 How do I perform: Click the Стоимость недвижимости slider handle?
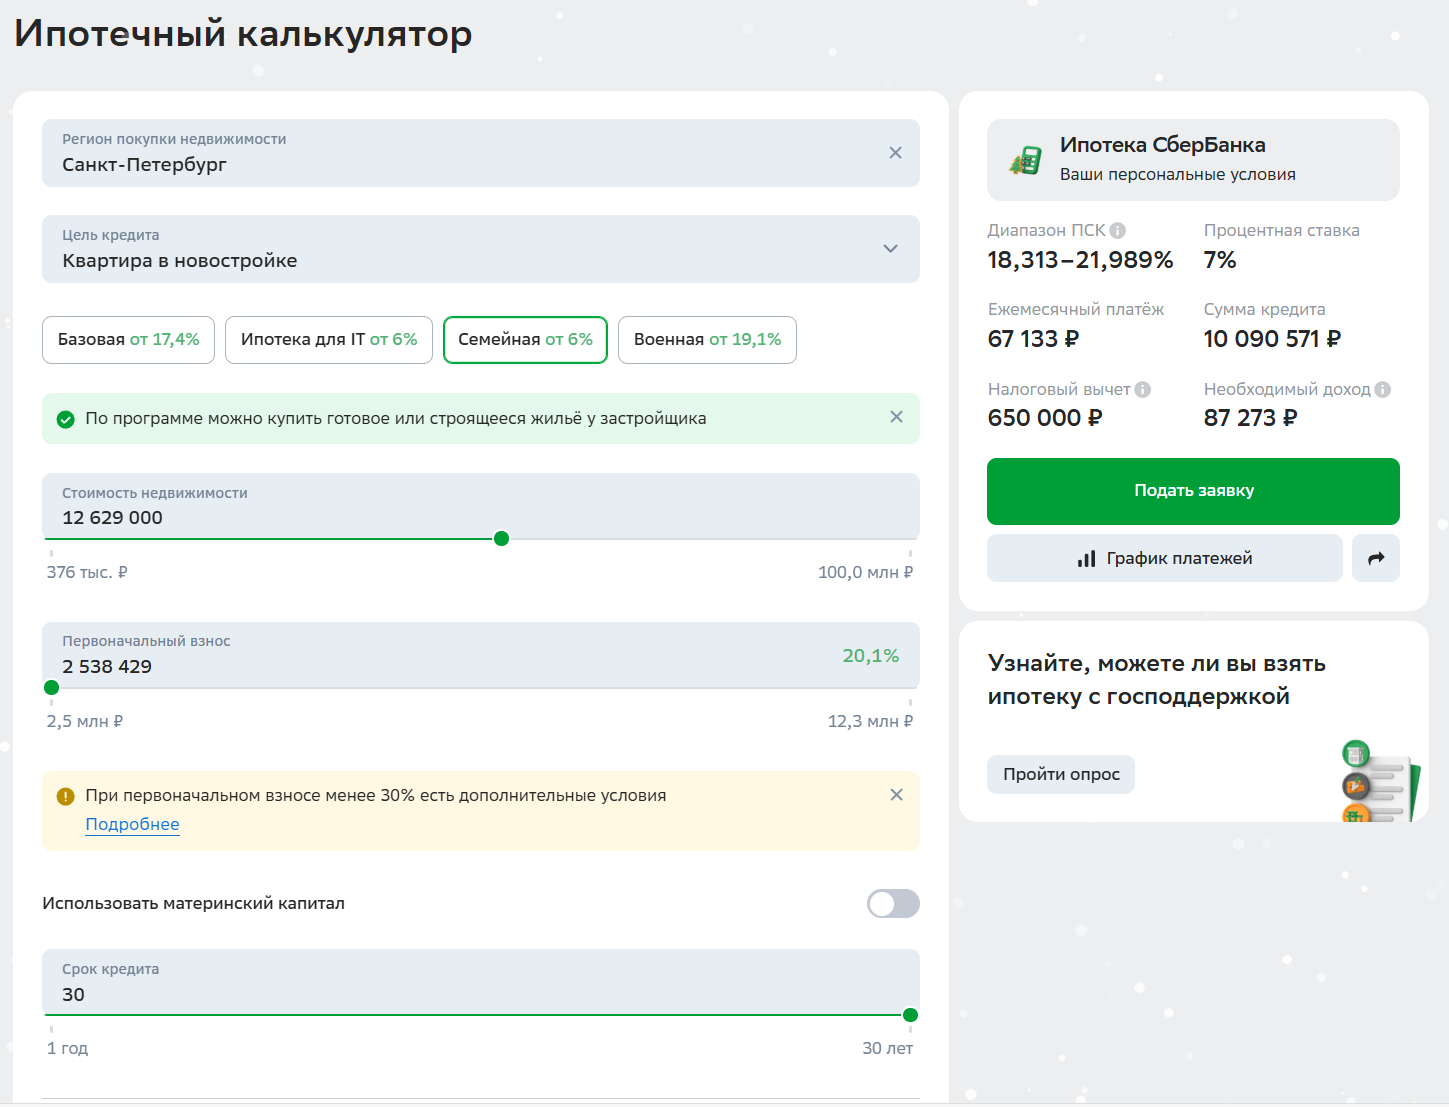pos(502,539)
